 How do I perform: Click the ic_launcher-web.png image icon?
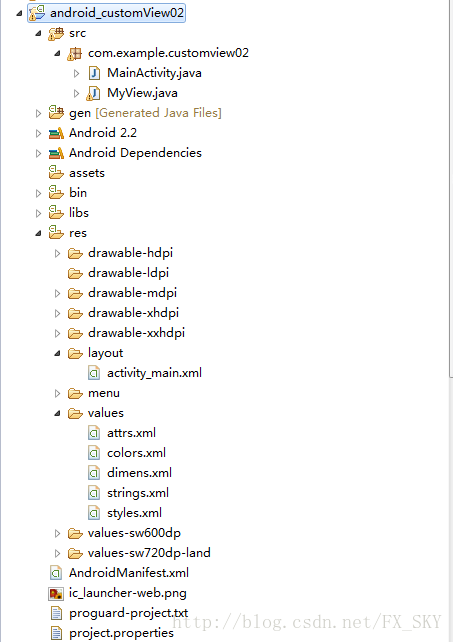click(56, 593)
